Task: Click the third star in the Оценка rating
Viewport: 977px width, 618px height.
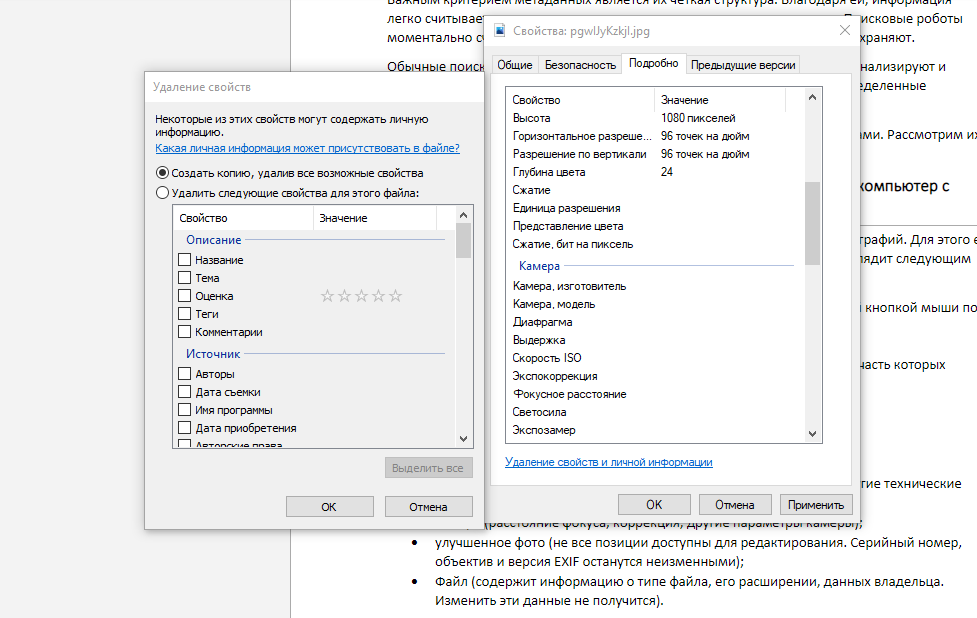Action: 361,296
